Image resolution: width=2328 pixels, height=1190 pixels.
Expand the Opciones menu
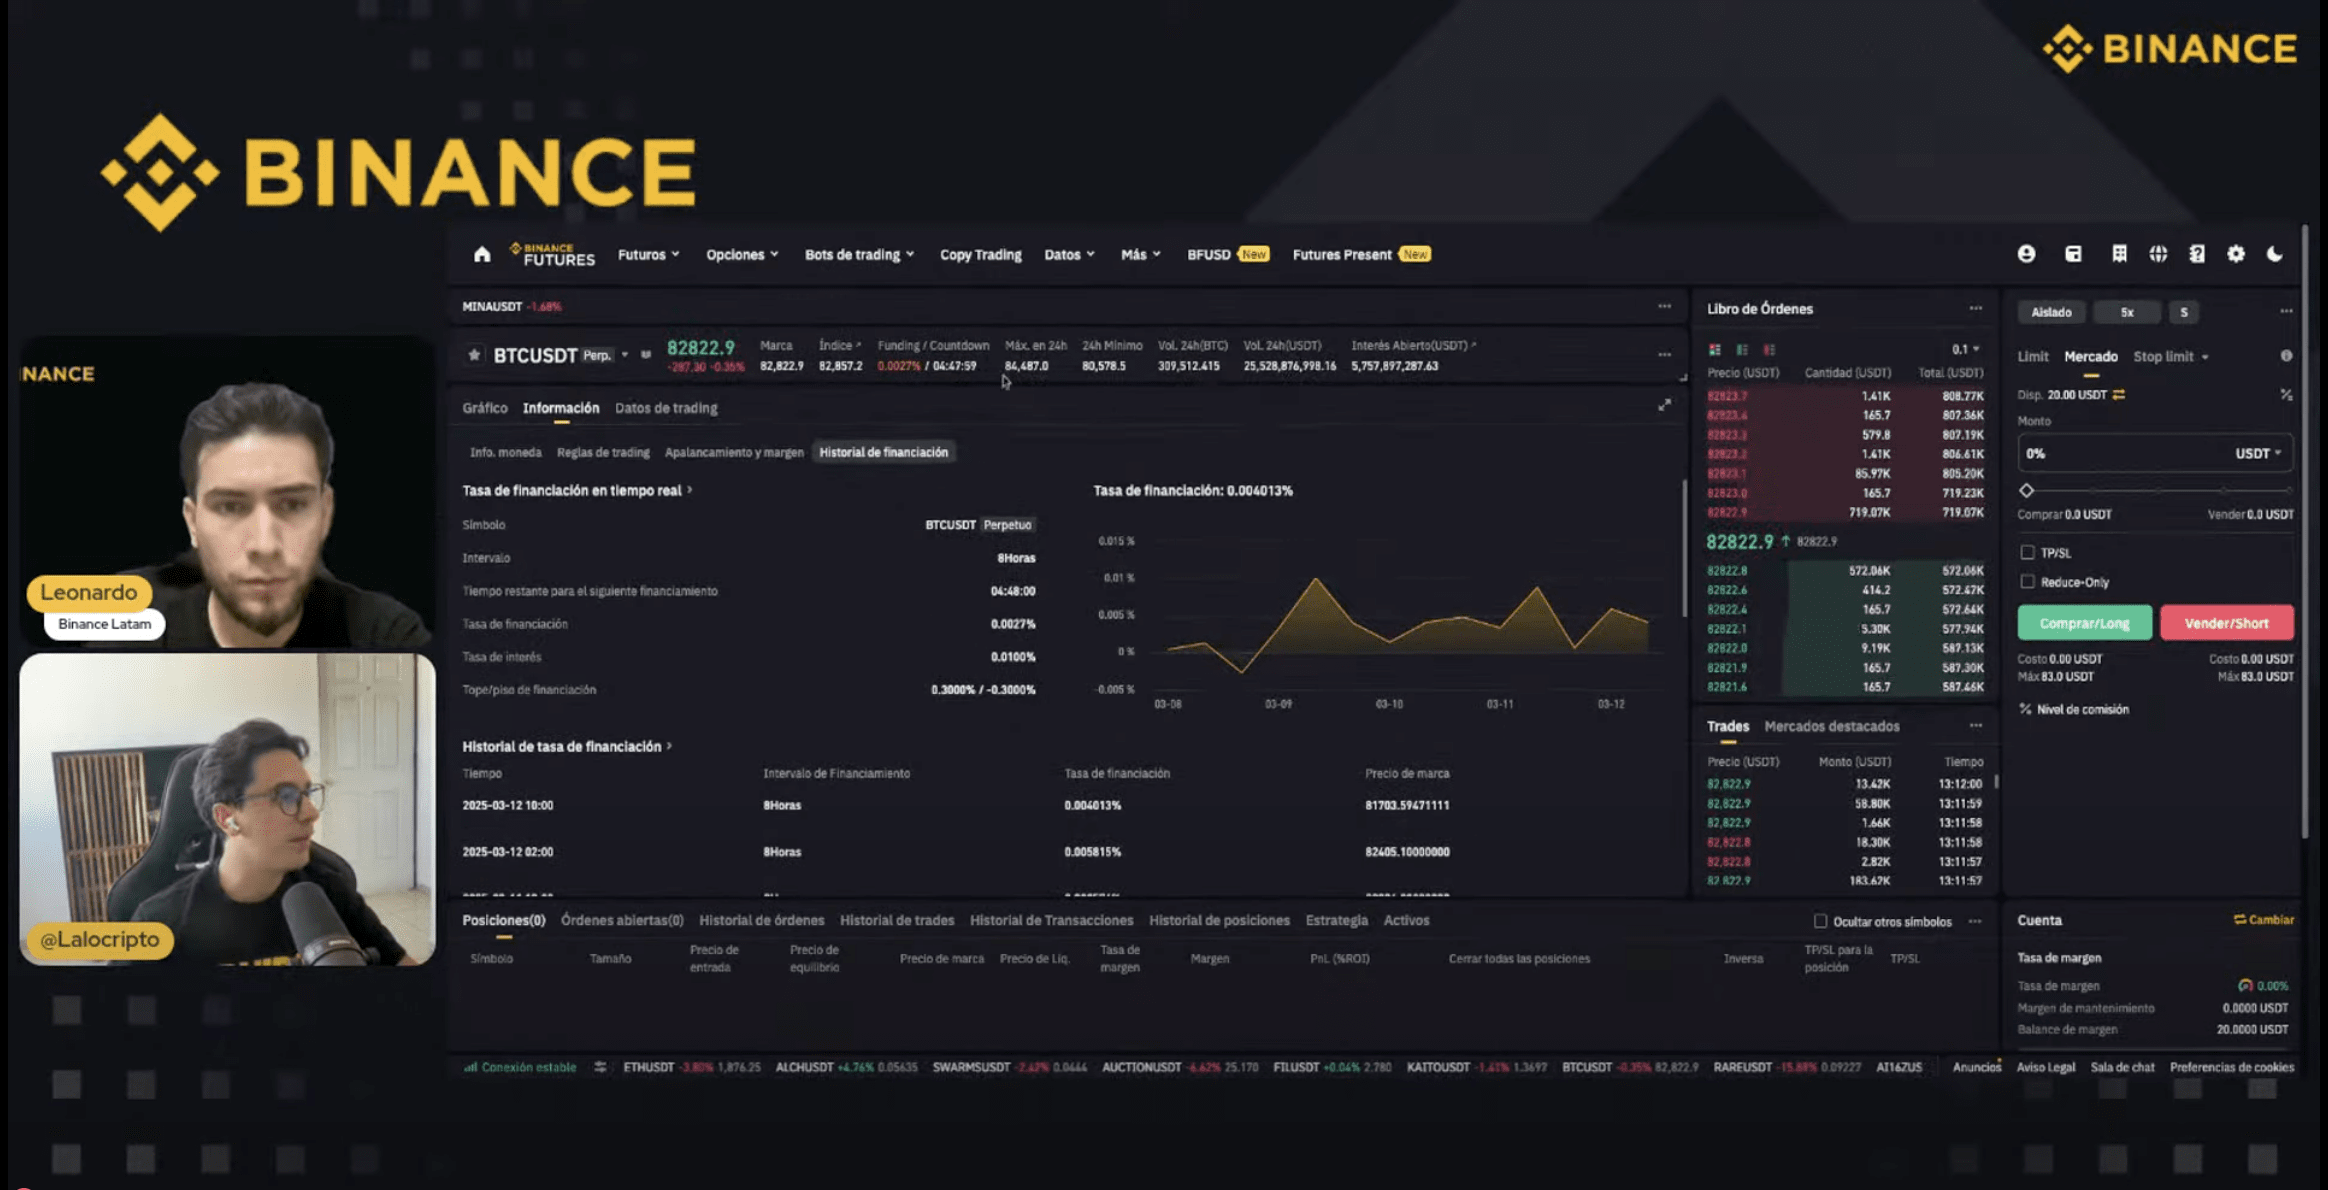(x=742, y=255)
